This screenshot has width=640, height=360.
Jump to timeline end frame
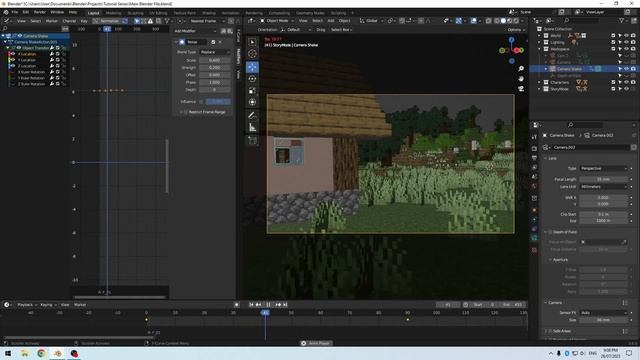[285, 304]
